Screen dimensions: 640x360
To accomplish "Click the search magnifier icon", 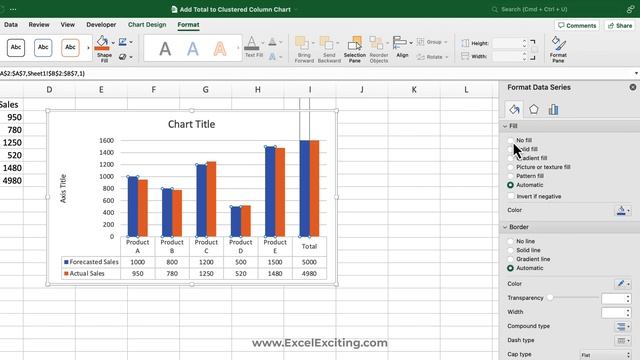I will [494, 9].
